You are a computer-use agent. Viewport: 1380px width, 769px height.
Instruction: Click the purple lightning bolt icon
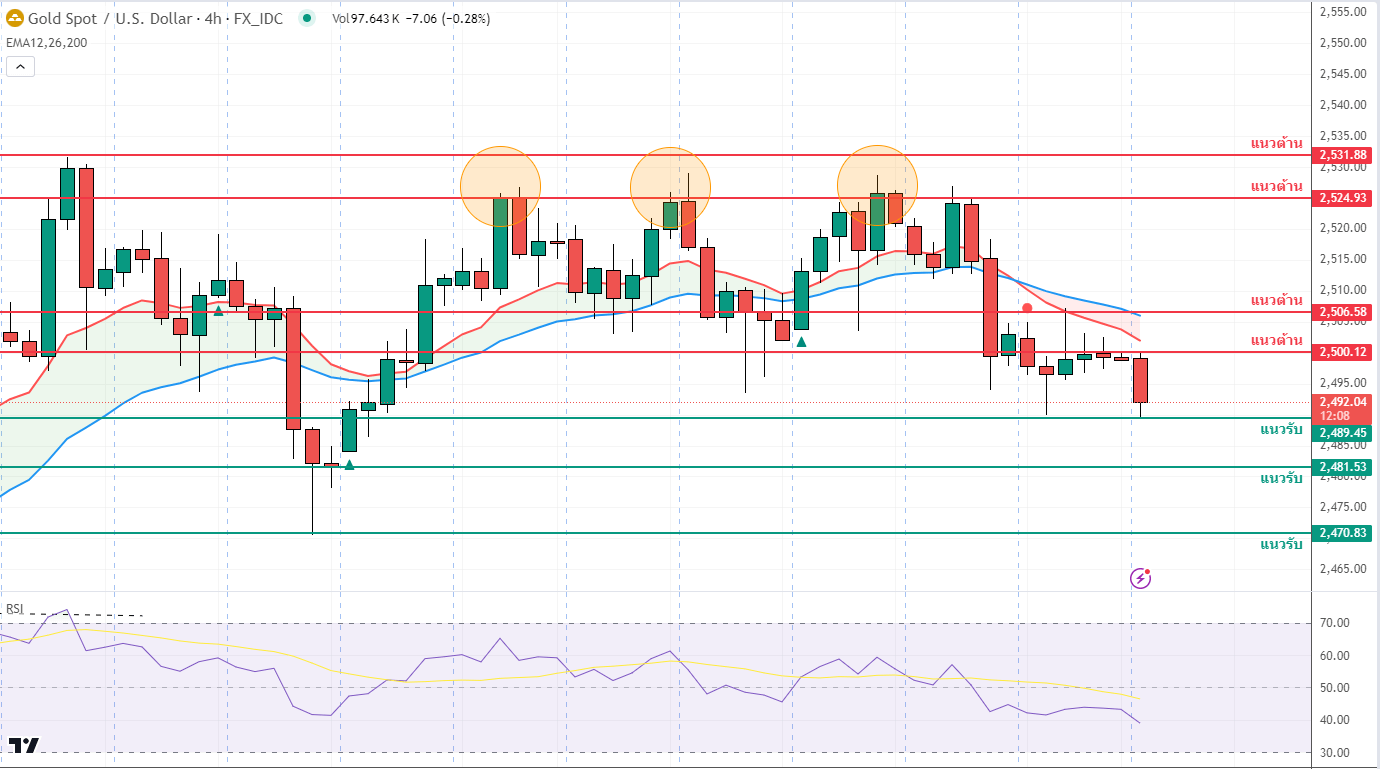coord(1140,578)
